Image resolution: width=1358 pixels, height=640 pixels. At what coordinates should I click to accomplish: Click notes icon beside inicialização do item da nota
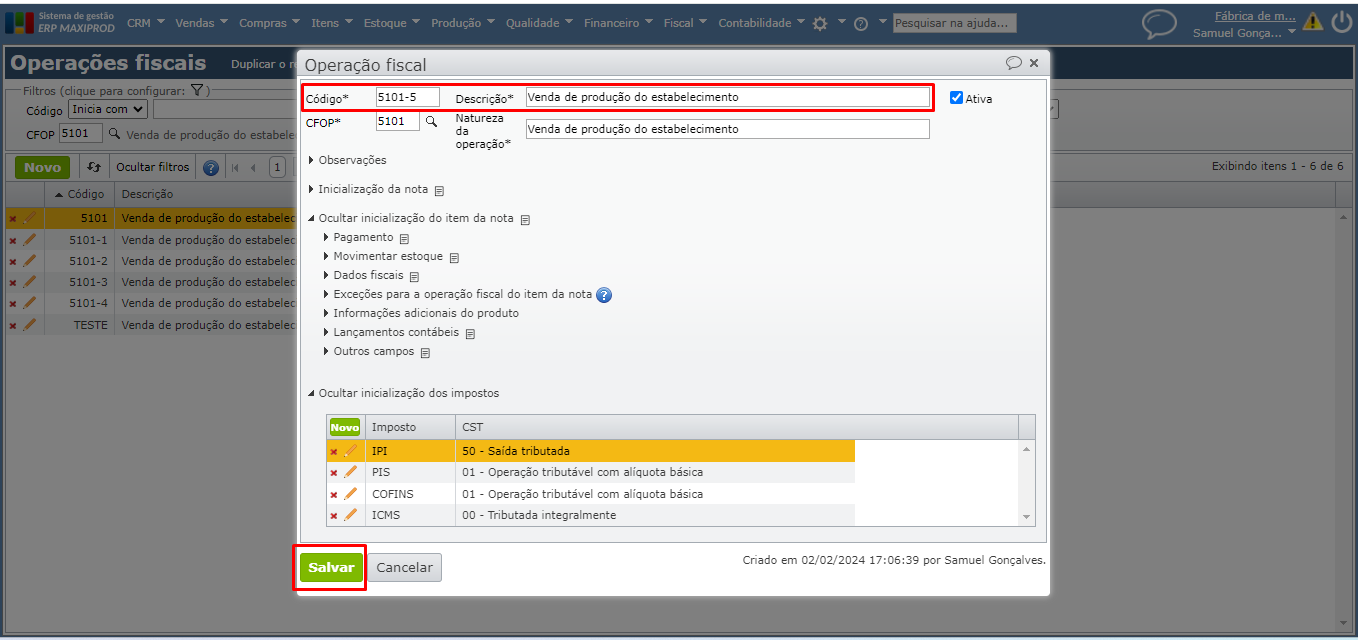525,219
